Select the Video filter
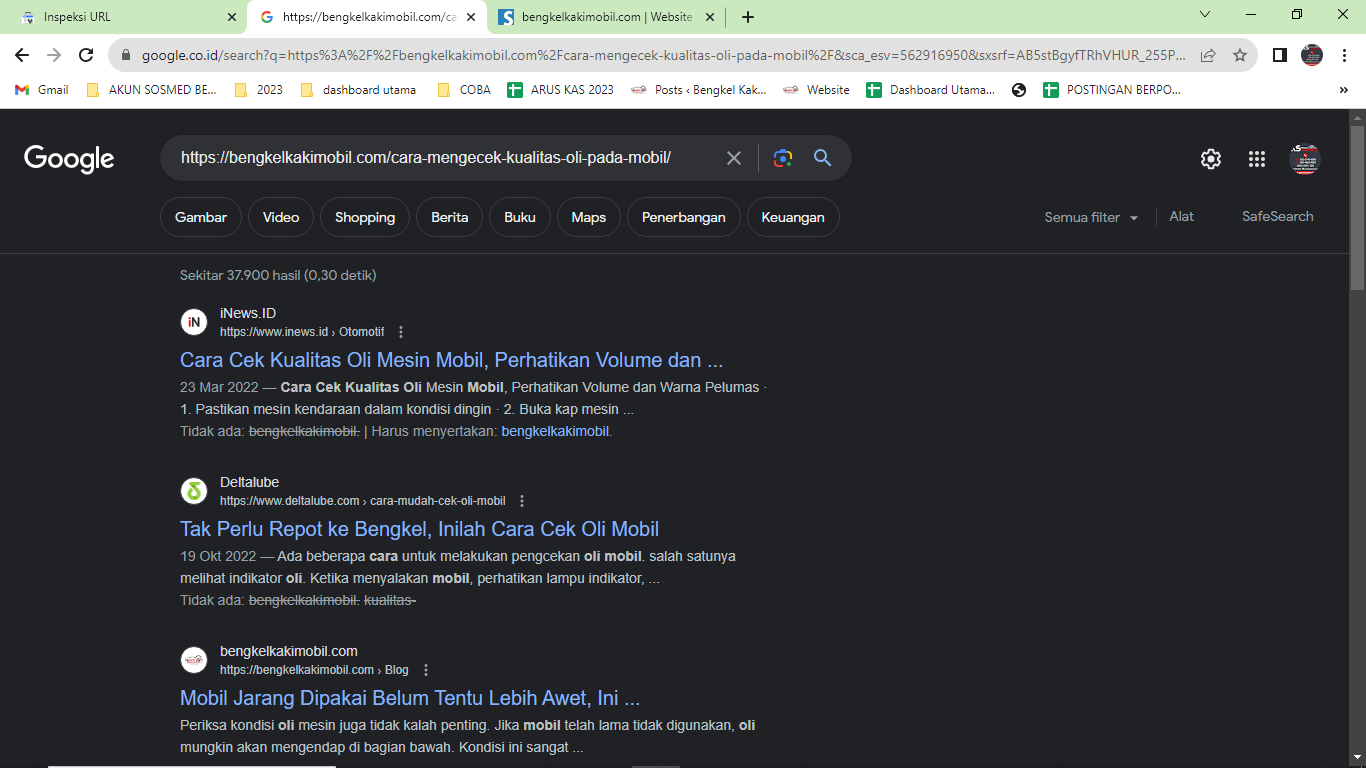The height and width of the screenshot is (768, 1366). (x=281, y=217)
